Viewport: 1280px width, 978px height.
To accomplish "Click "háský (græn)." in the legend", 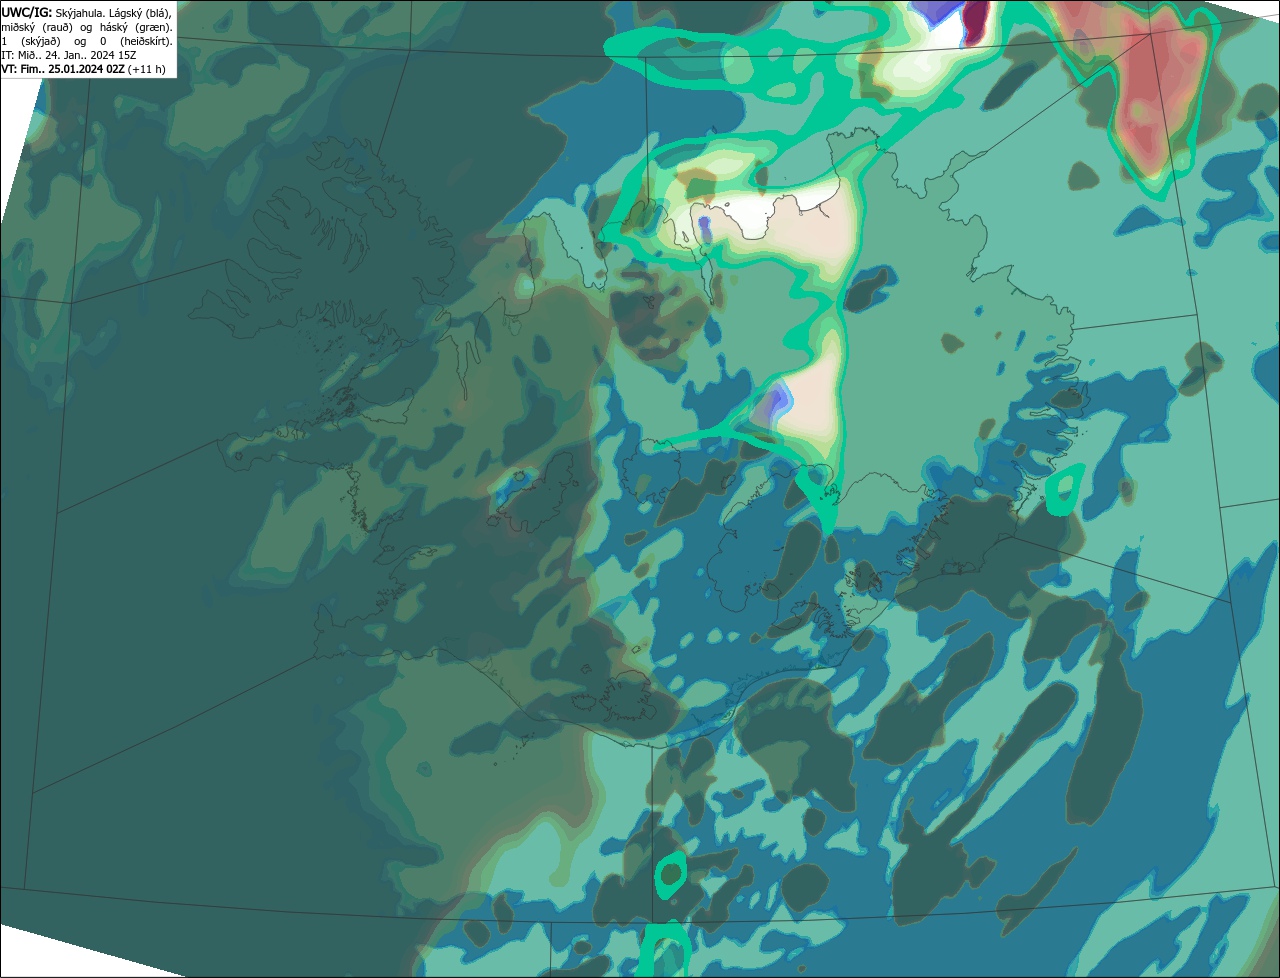I will [136, 28].
